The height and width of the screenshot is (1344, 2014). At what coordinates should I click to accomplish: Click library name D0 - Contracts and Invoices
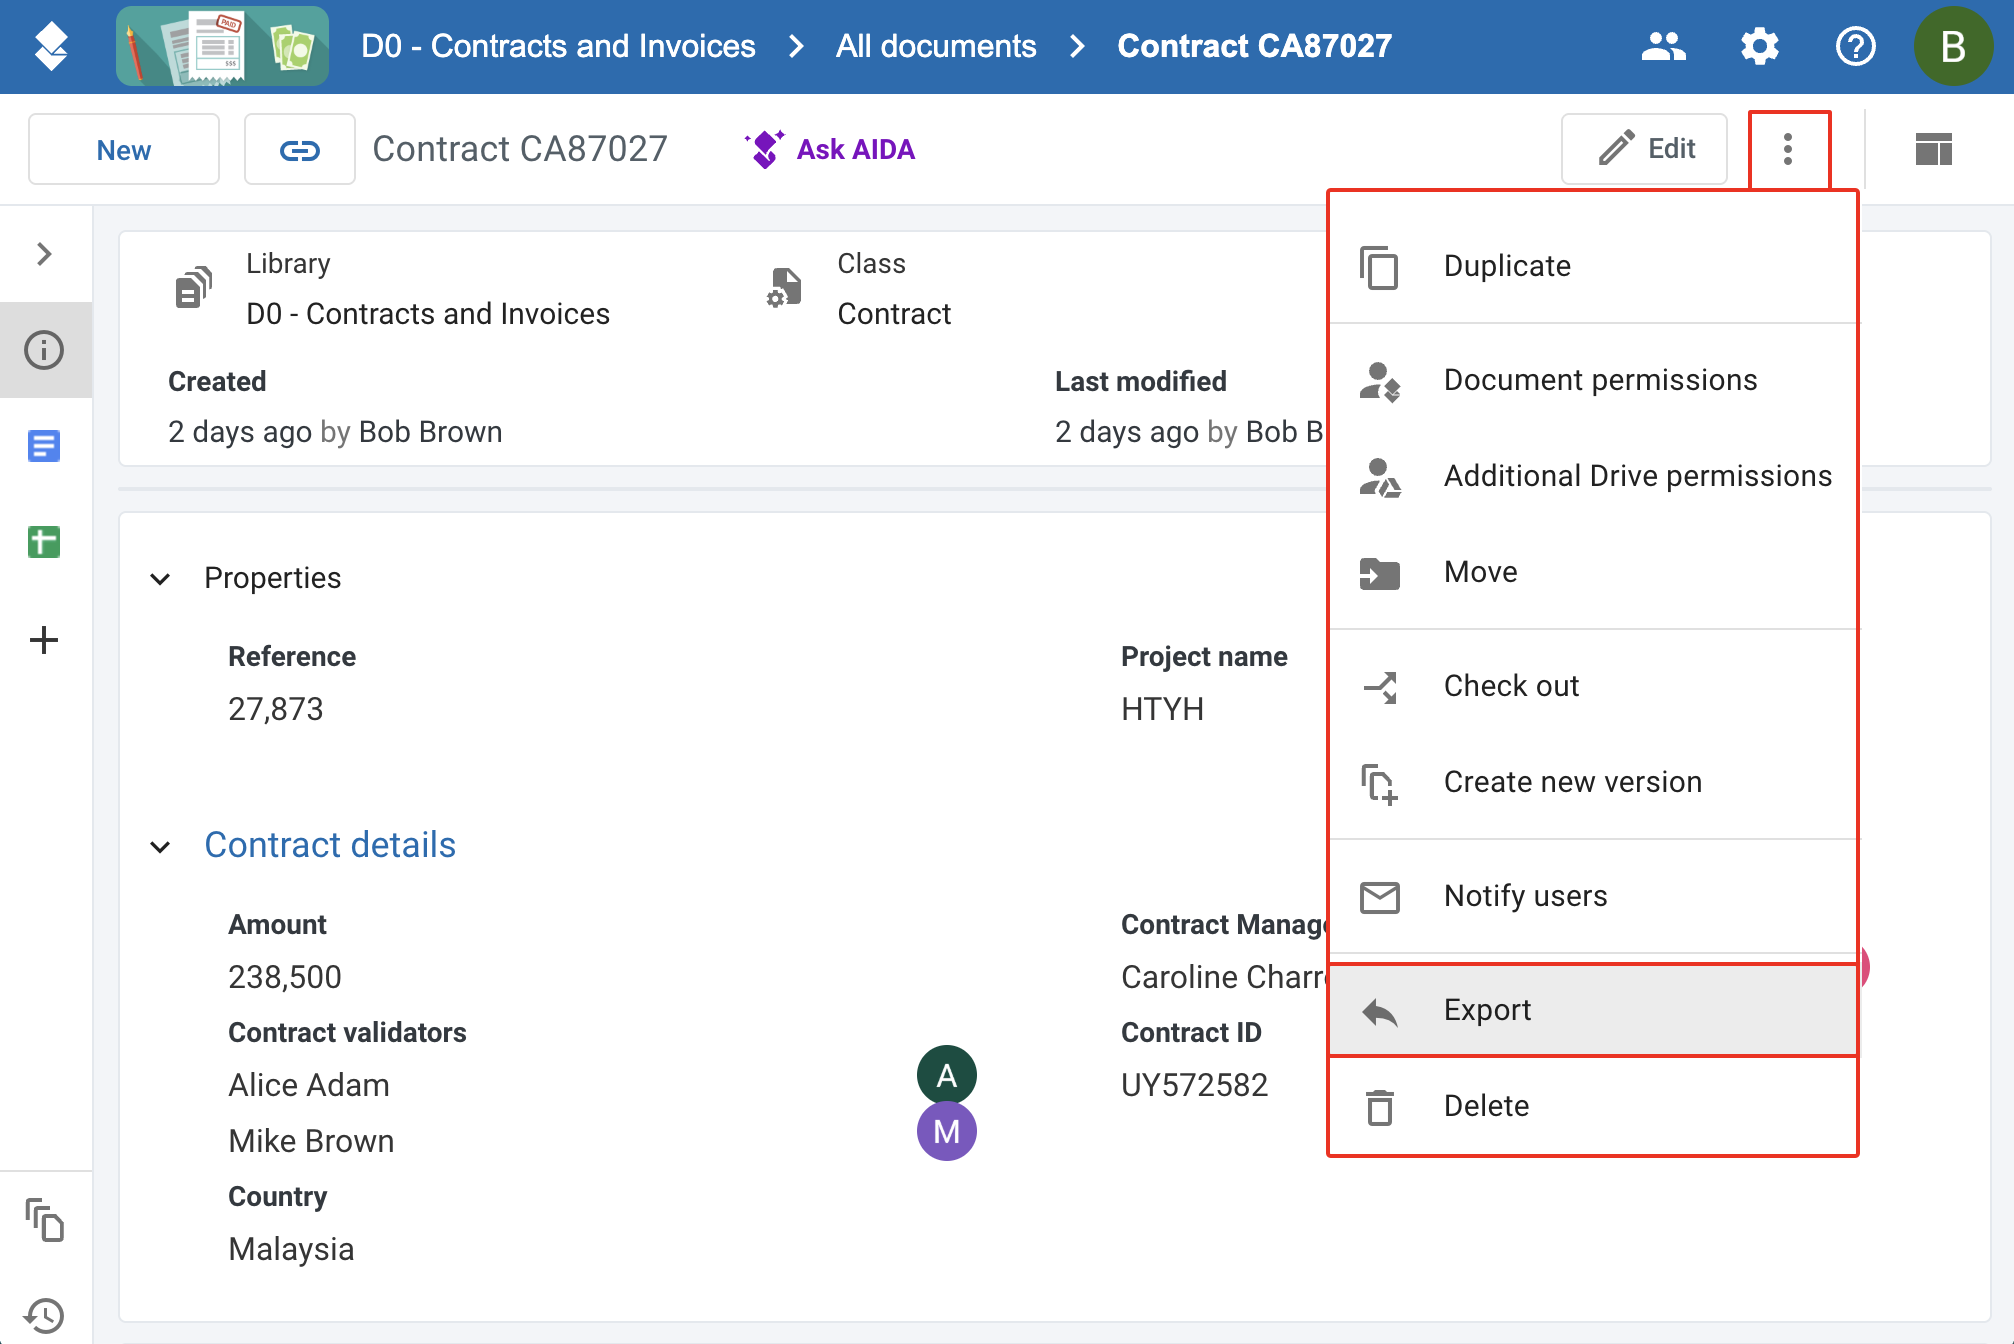click(x=428, y=314)
